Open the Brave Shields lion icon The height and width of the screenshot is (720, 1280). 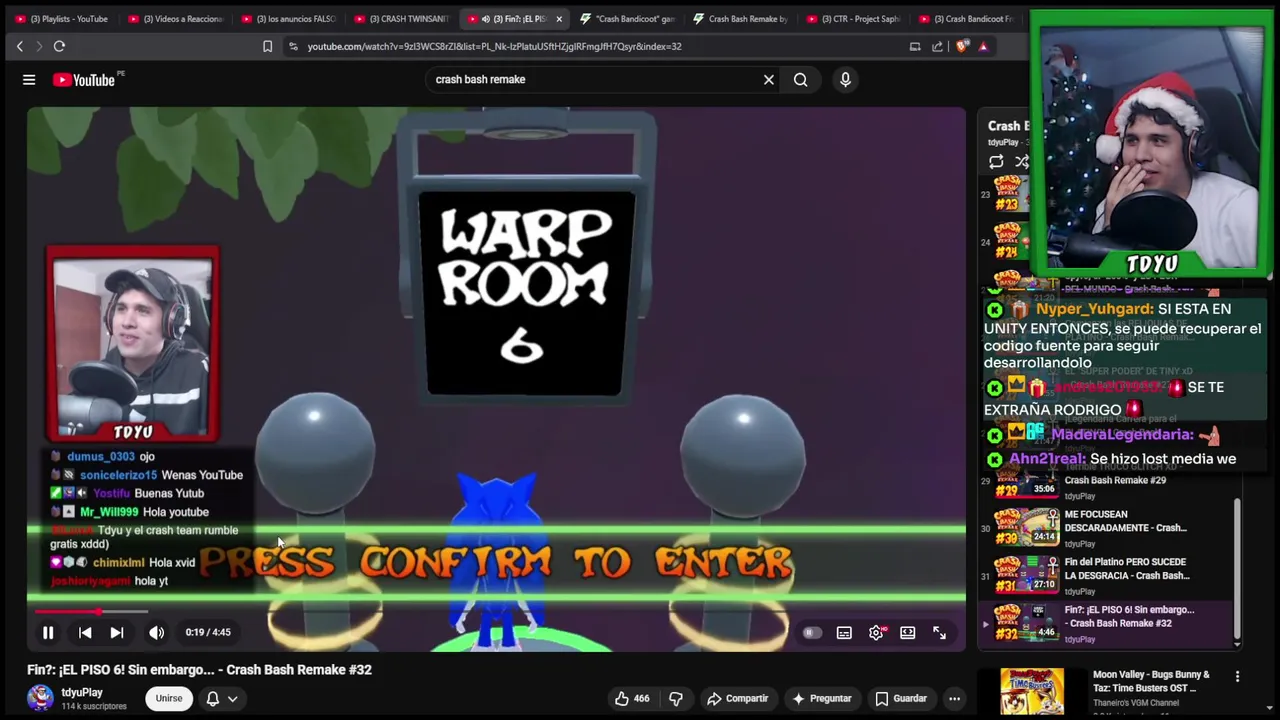point(962,46)
